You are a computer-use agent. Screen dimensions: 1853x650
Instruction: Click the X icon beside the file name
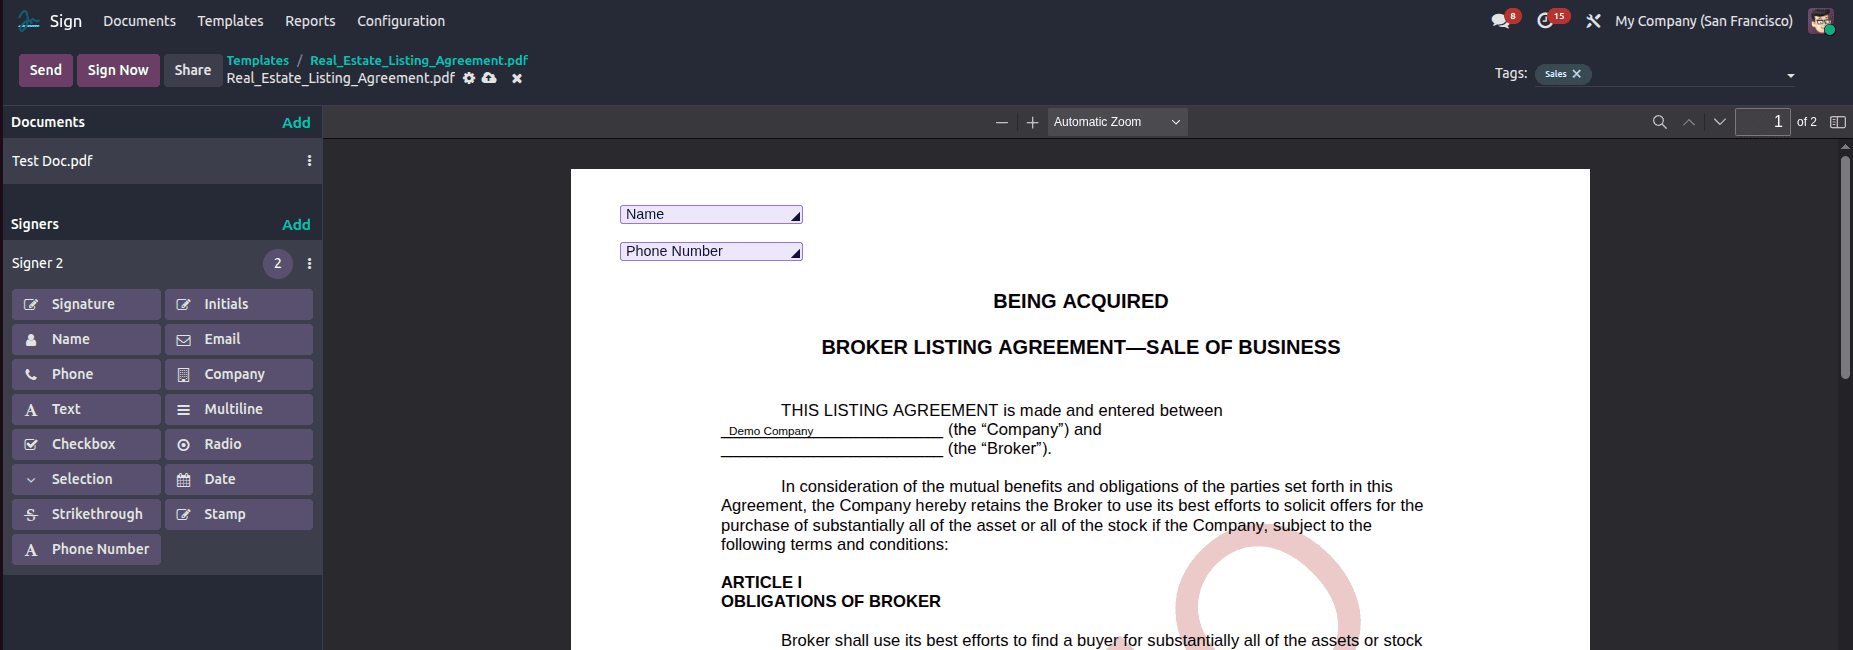[517, 78]
